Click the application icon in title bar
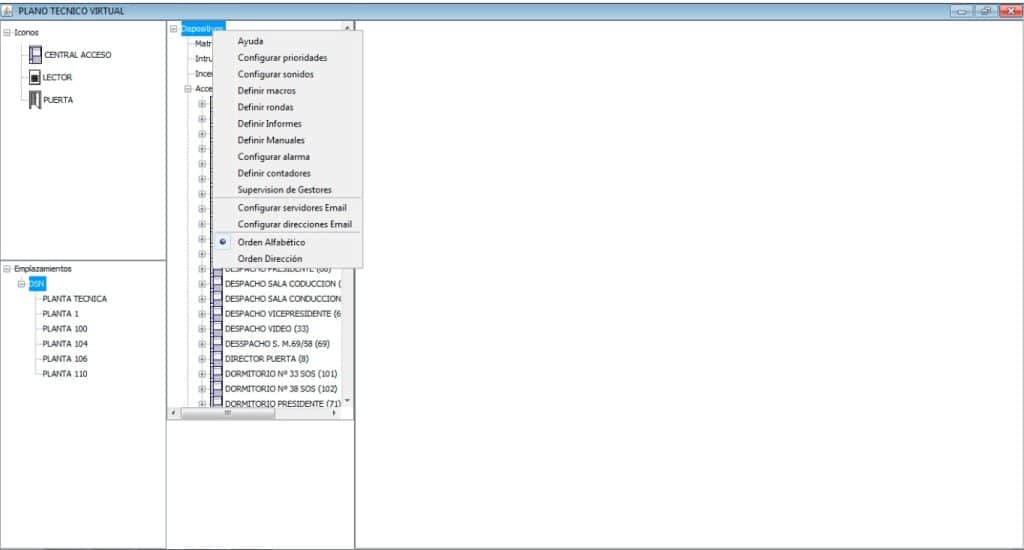This screenshot has height=550, width=1024. 9,10
